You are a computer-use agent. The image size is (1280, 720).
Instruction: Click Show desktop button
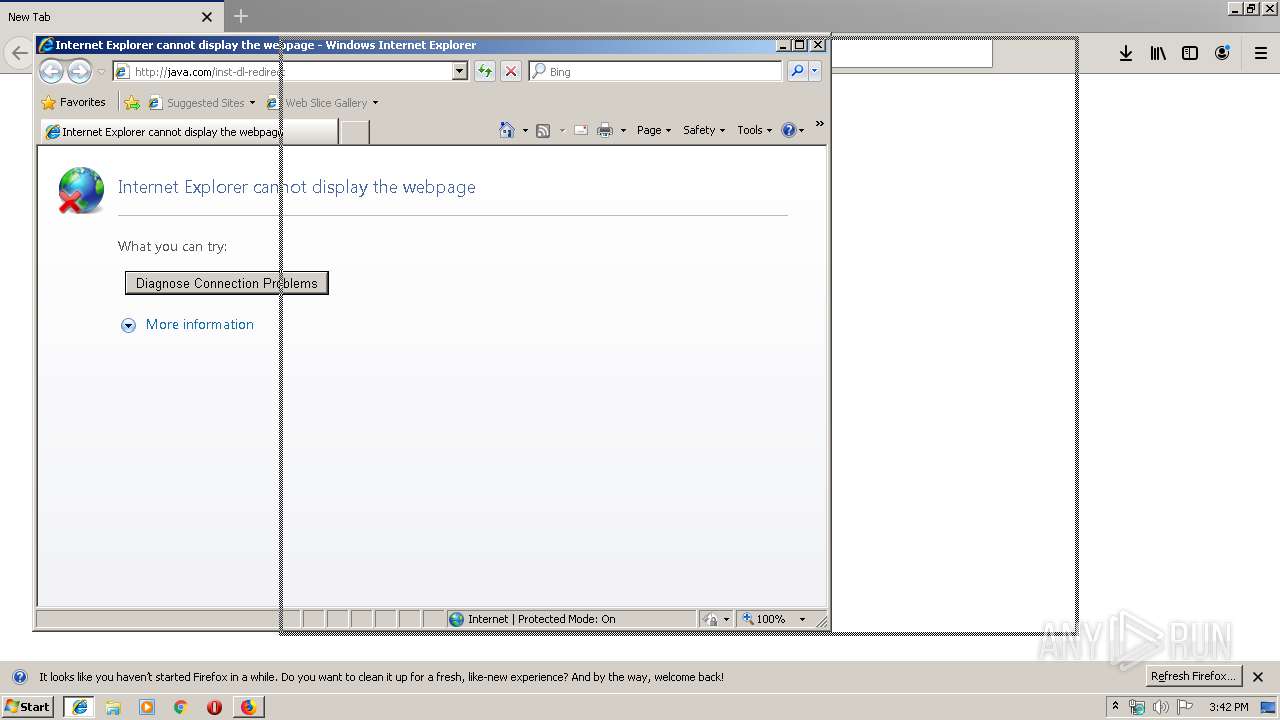click(x=1270, y=707)
